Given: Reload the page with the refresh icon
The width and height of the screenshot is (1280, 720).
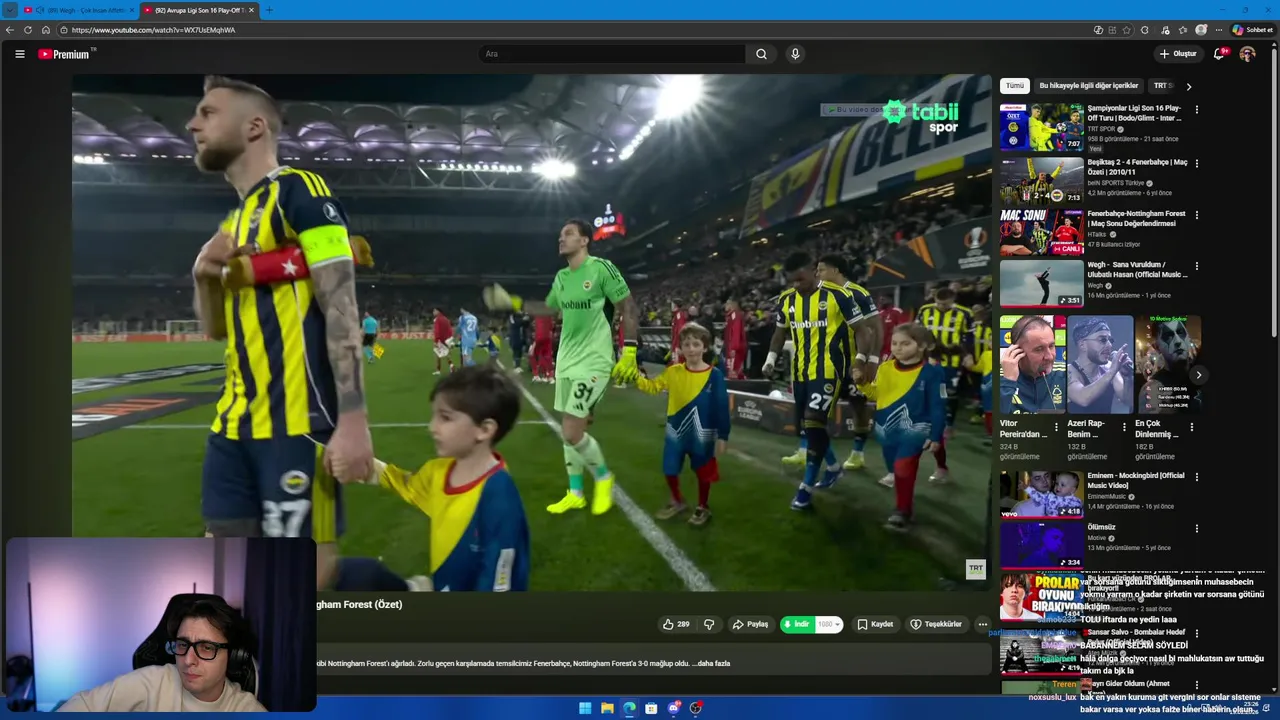Looking at the screenshot, I should tap(28, 30).
